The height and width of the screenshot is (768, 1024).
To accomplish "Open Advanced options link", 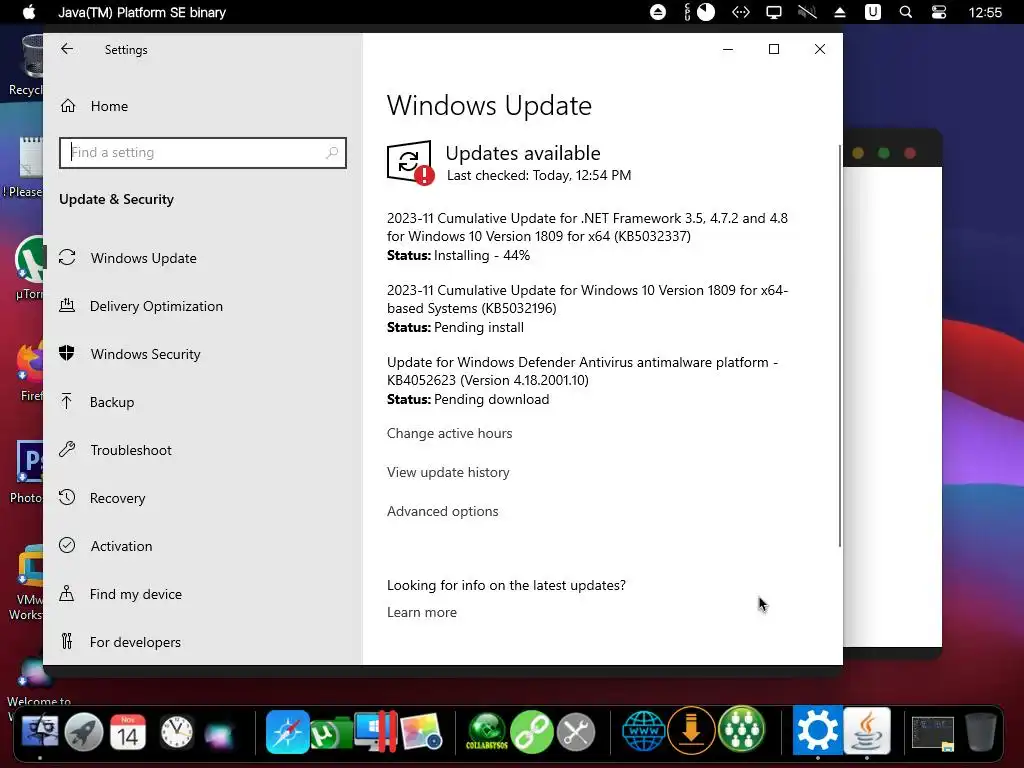I will [442, 511].
